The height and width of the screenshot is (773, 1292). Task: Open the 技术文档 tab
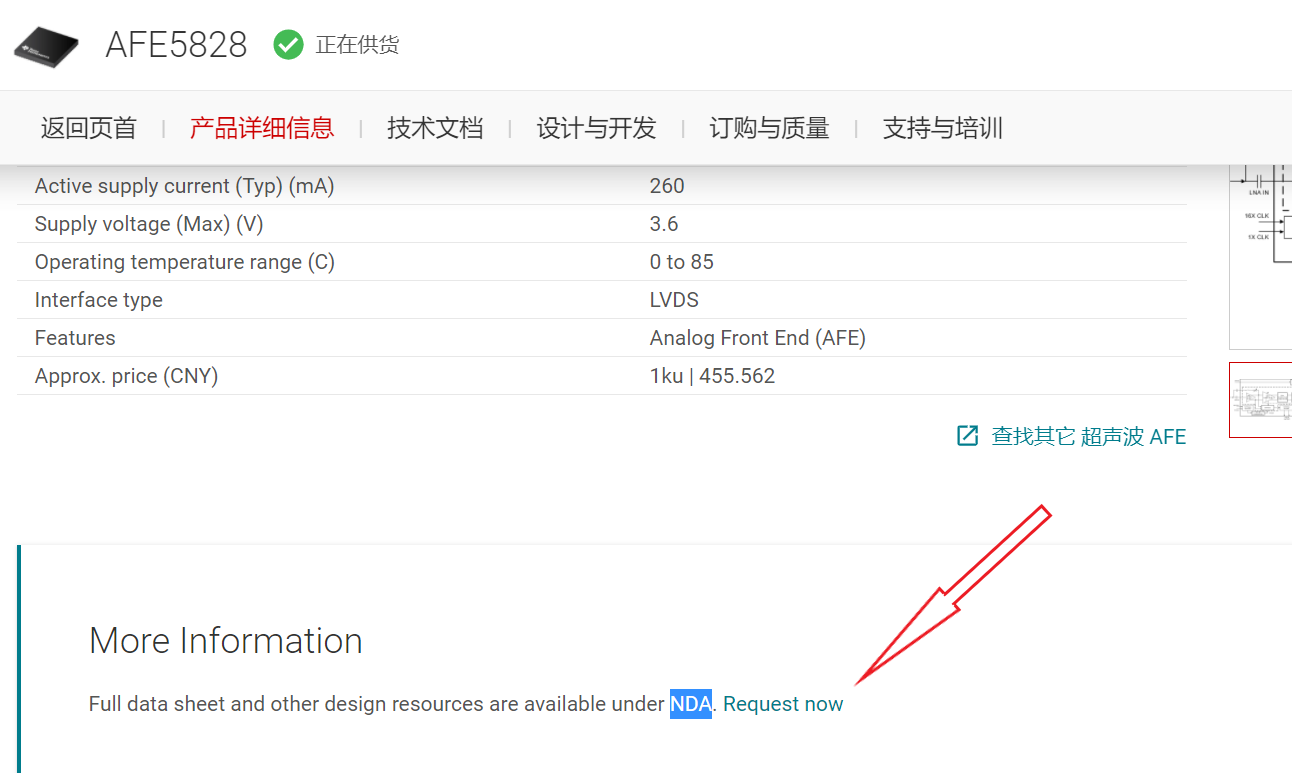435,128
